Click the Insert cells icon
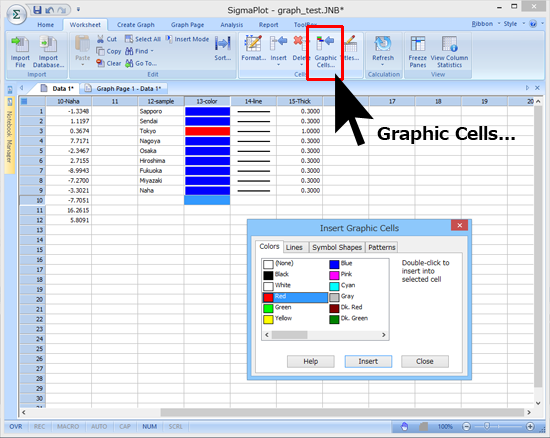Image resolution: width=550 pixels, height=438 pixels. 279,43
